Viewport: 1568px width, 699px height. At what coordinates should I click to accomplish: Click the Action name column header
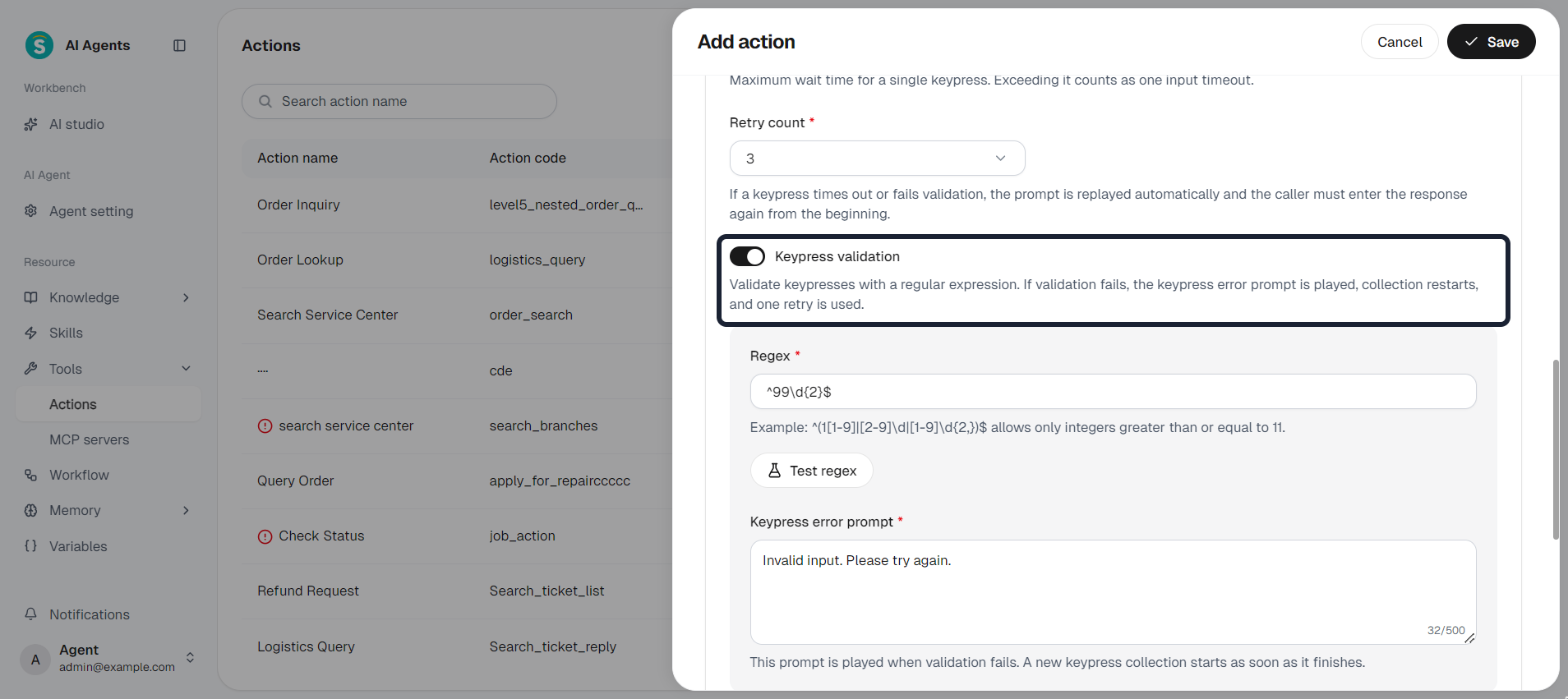tap(297, 158)
